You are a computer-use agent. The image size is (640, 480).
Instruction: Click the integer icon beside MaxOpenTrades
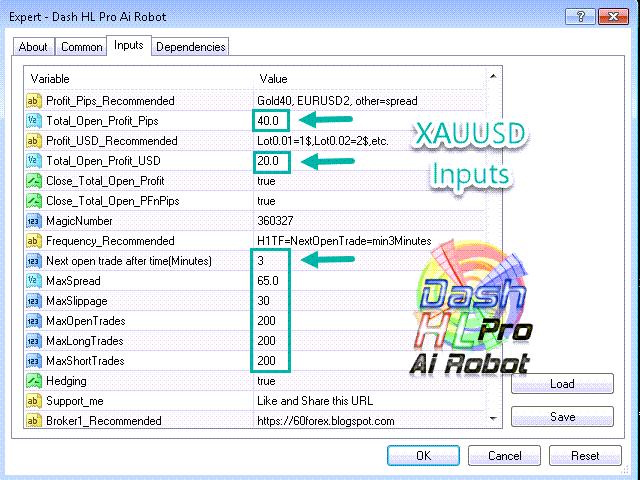(x=34, y=321)
